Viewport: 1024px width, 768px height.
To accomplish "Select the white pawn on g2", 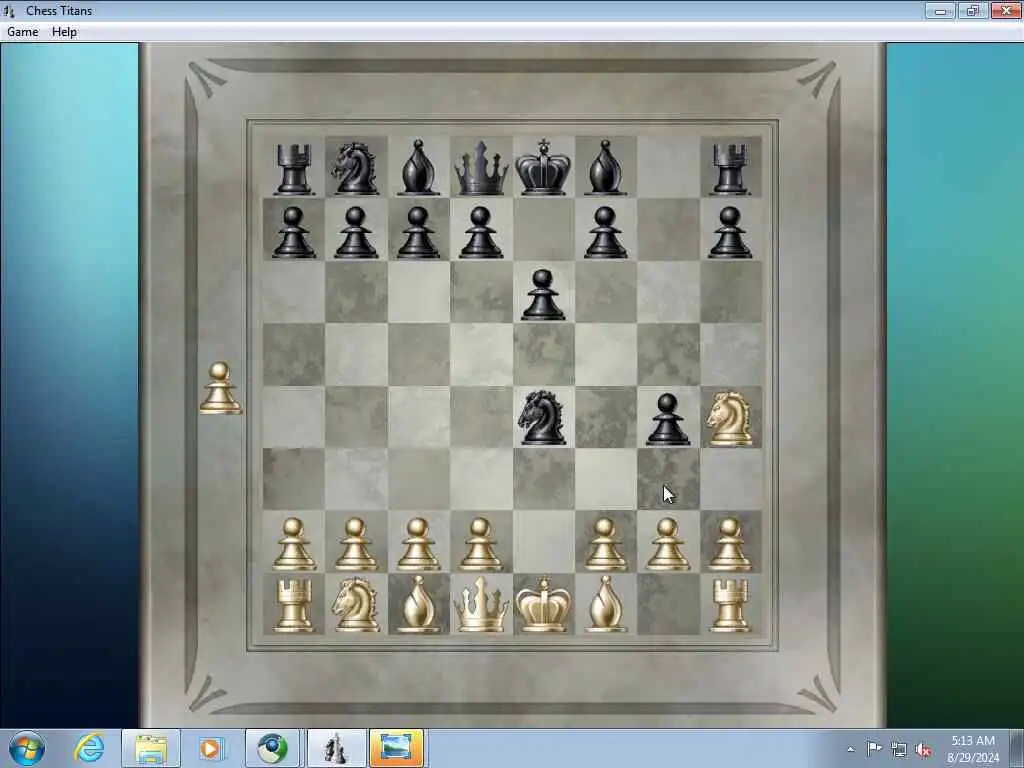I will pos(667,544).
